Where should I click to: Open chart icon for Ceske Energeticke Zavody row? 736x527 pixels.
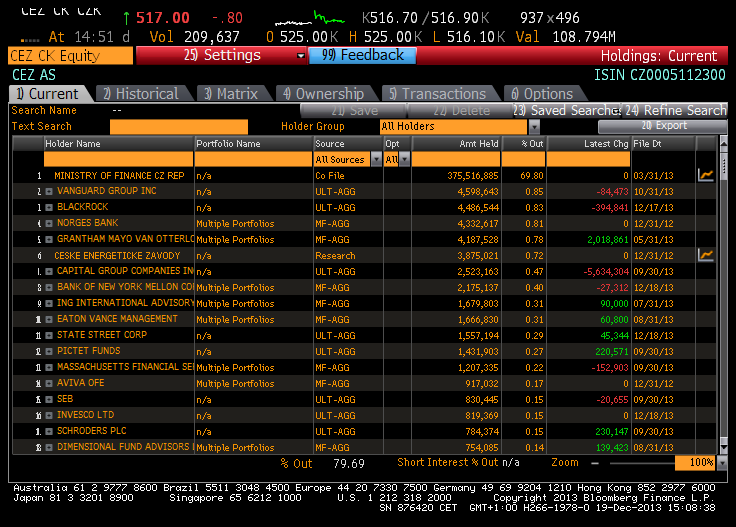point(705,255)
